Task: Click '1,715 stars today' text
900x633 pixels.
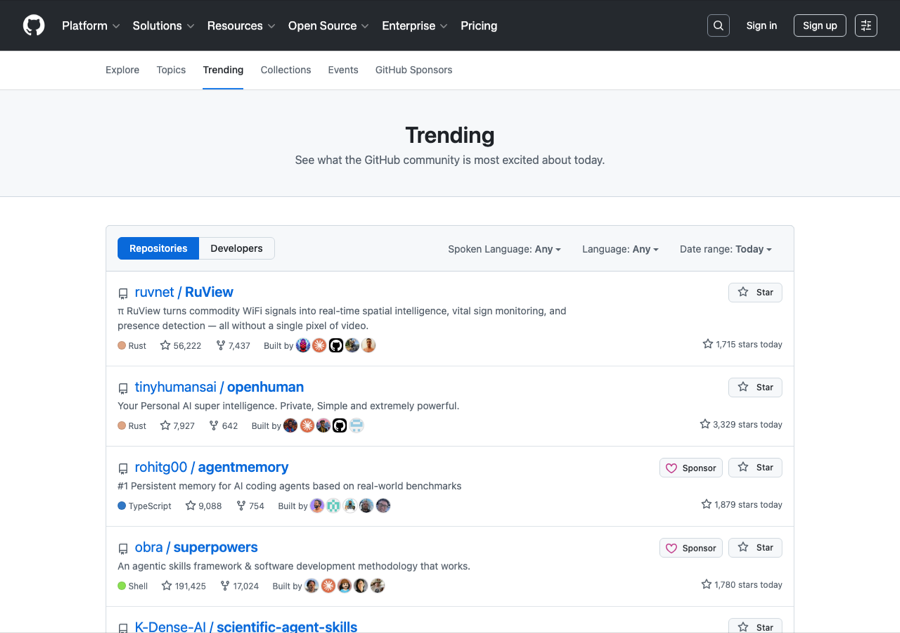Action: (x=743, y=344)
